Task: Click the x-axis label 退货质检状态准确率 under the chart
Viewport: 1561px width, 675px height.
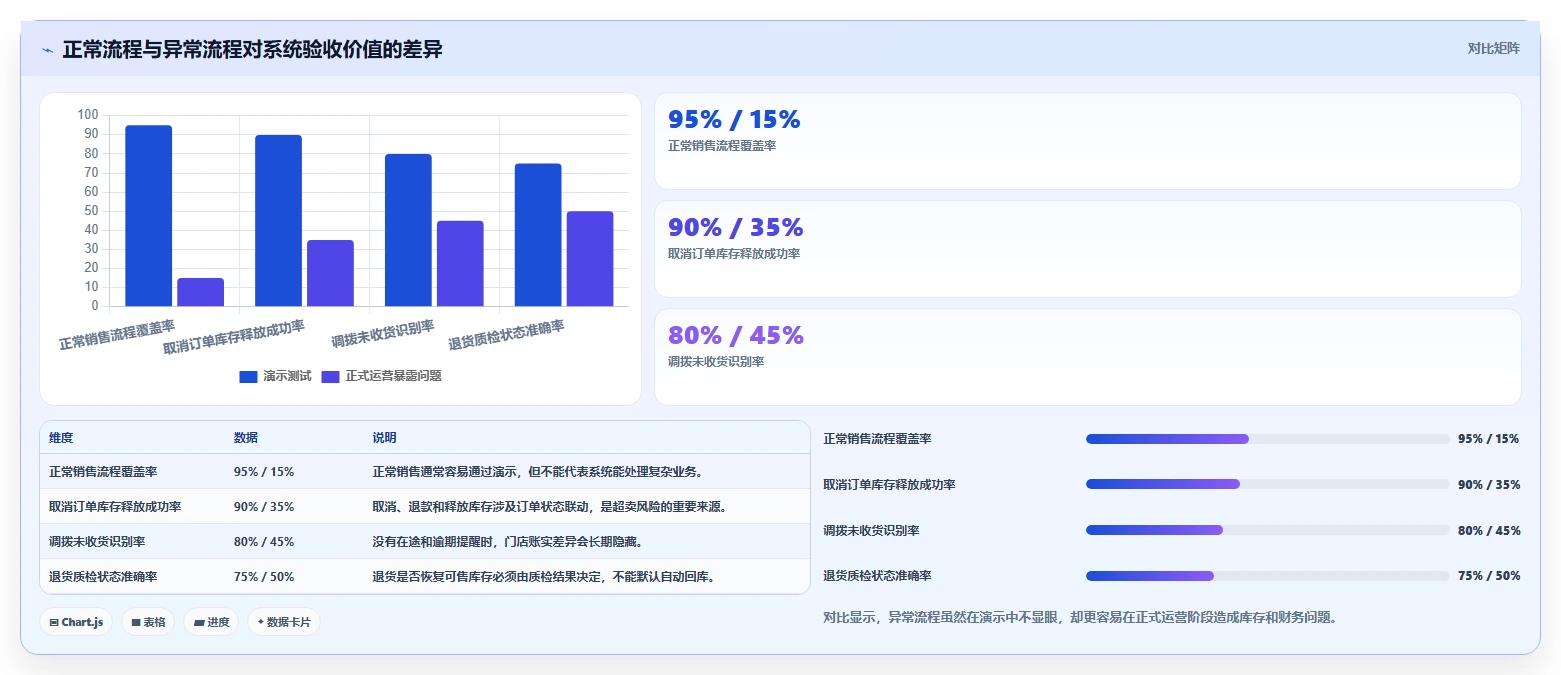Action: 507,335
